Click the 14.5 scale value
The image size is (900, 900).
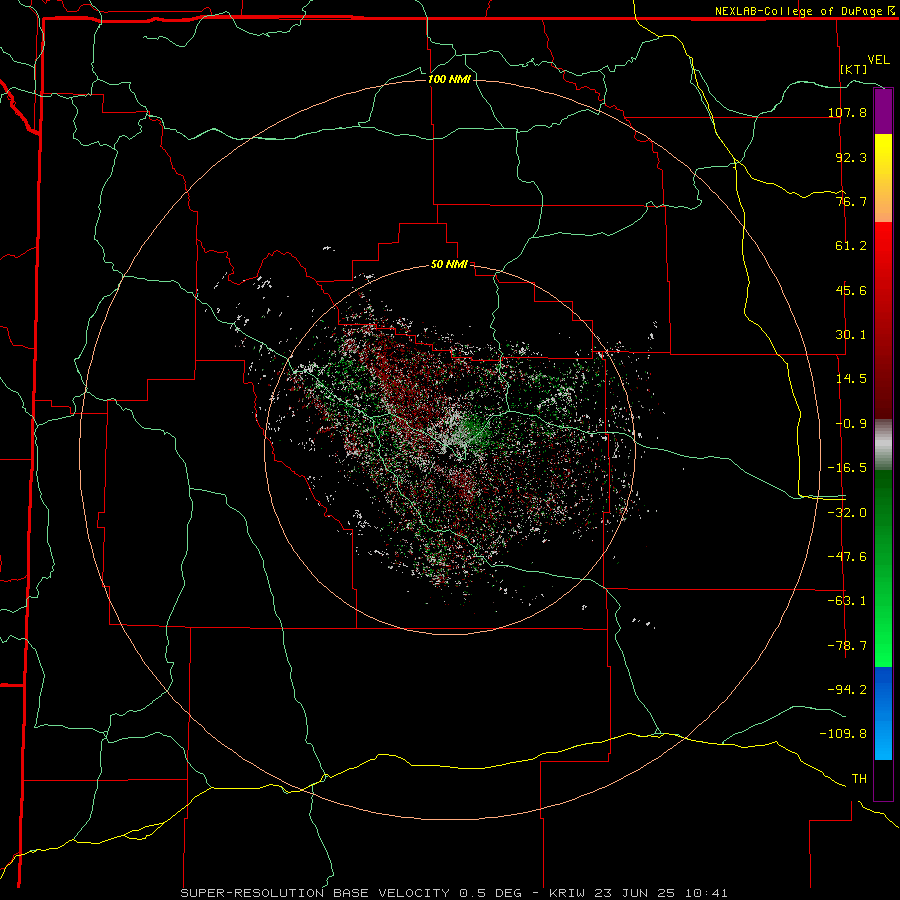tap(851, 379)
